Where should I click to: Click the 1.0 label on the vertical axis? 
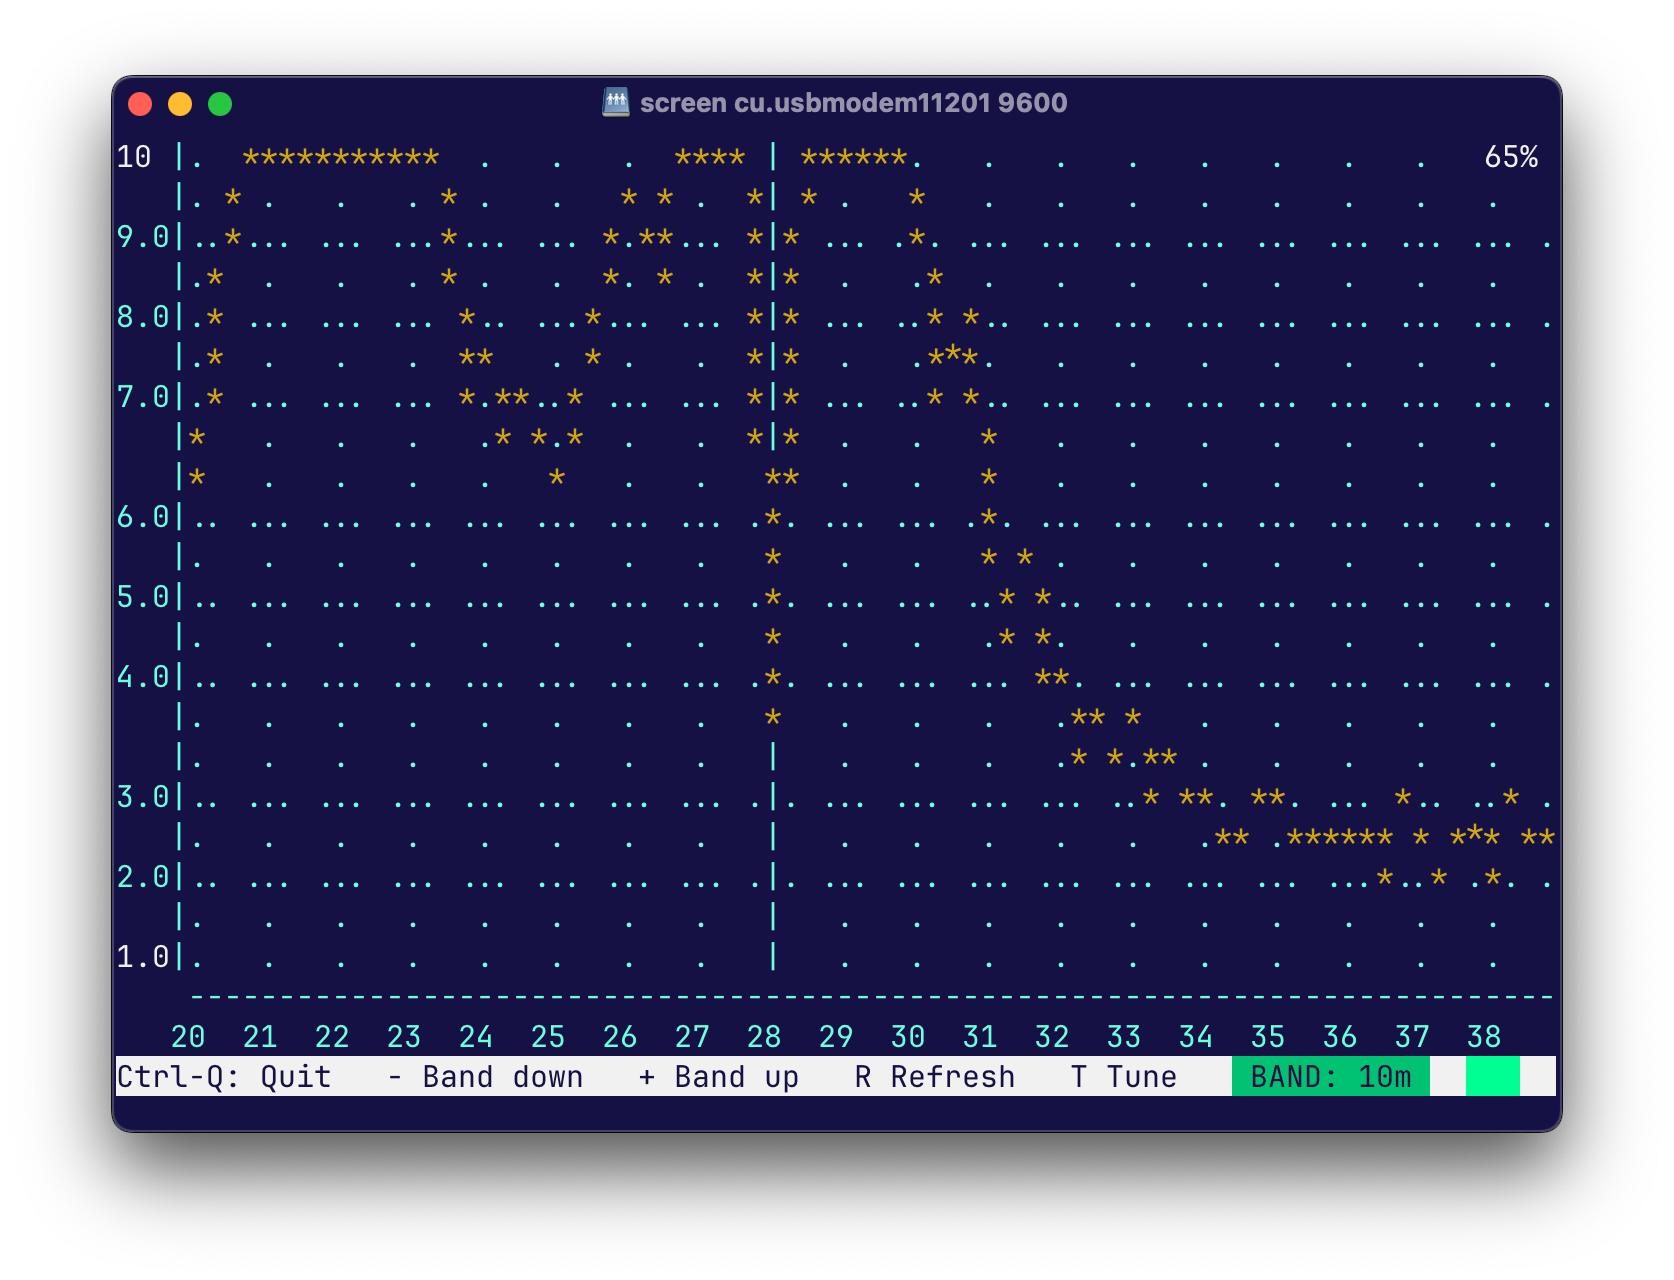pyautogui.click(x=143, y=957)
